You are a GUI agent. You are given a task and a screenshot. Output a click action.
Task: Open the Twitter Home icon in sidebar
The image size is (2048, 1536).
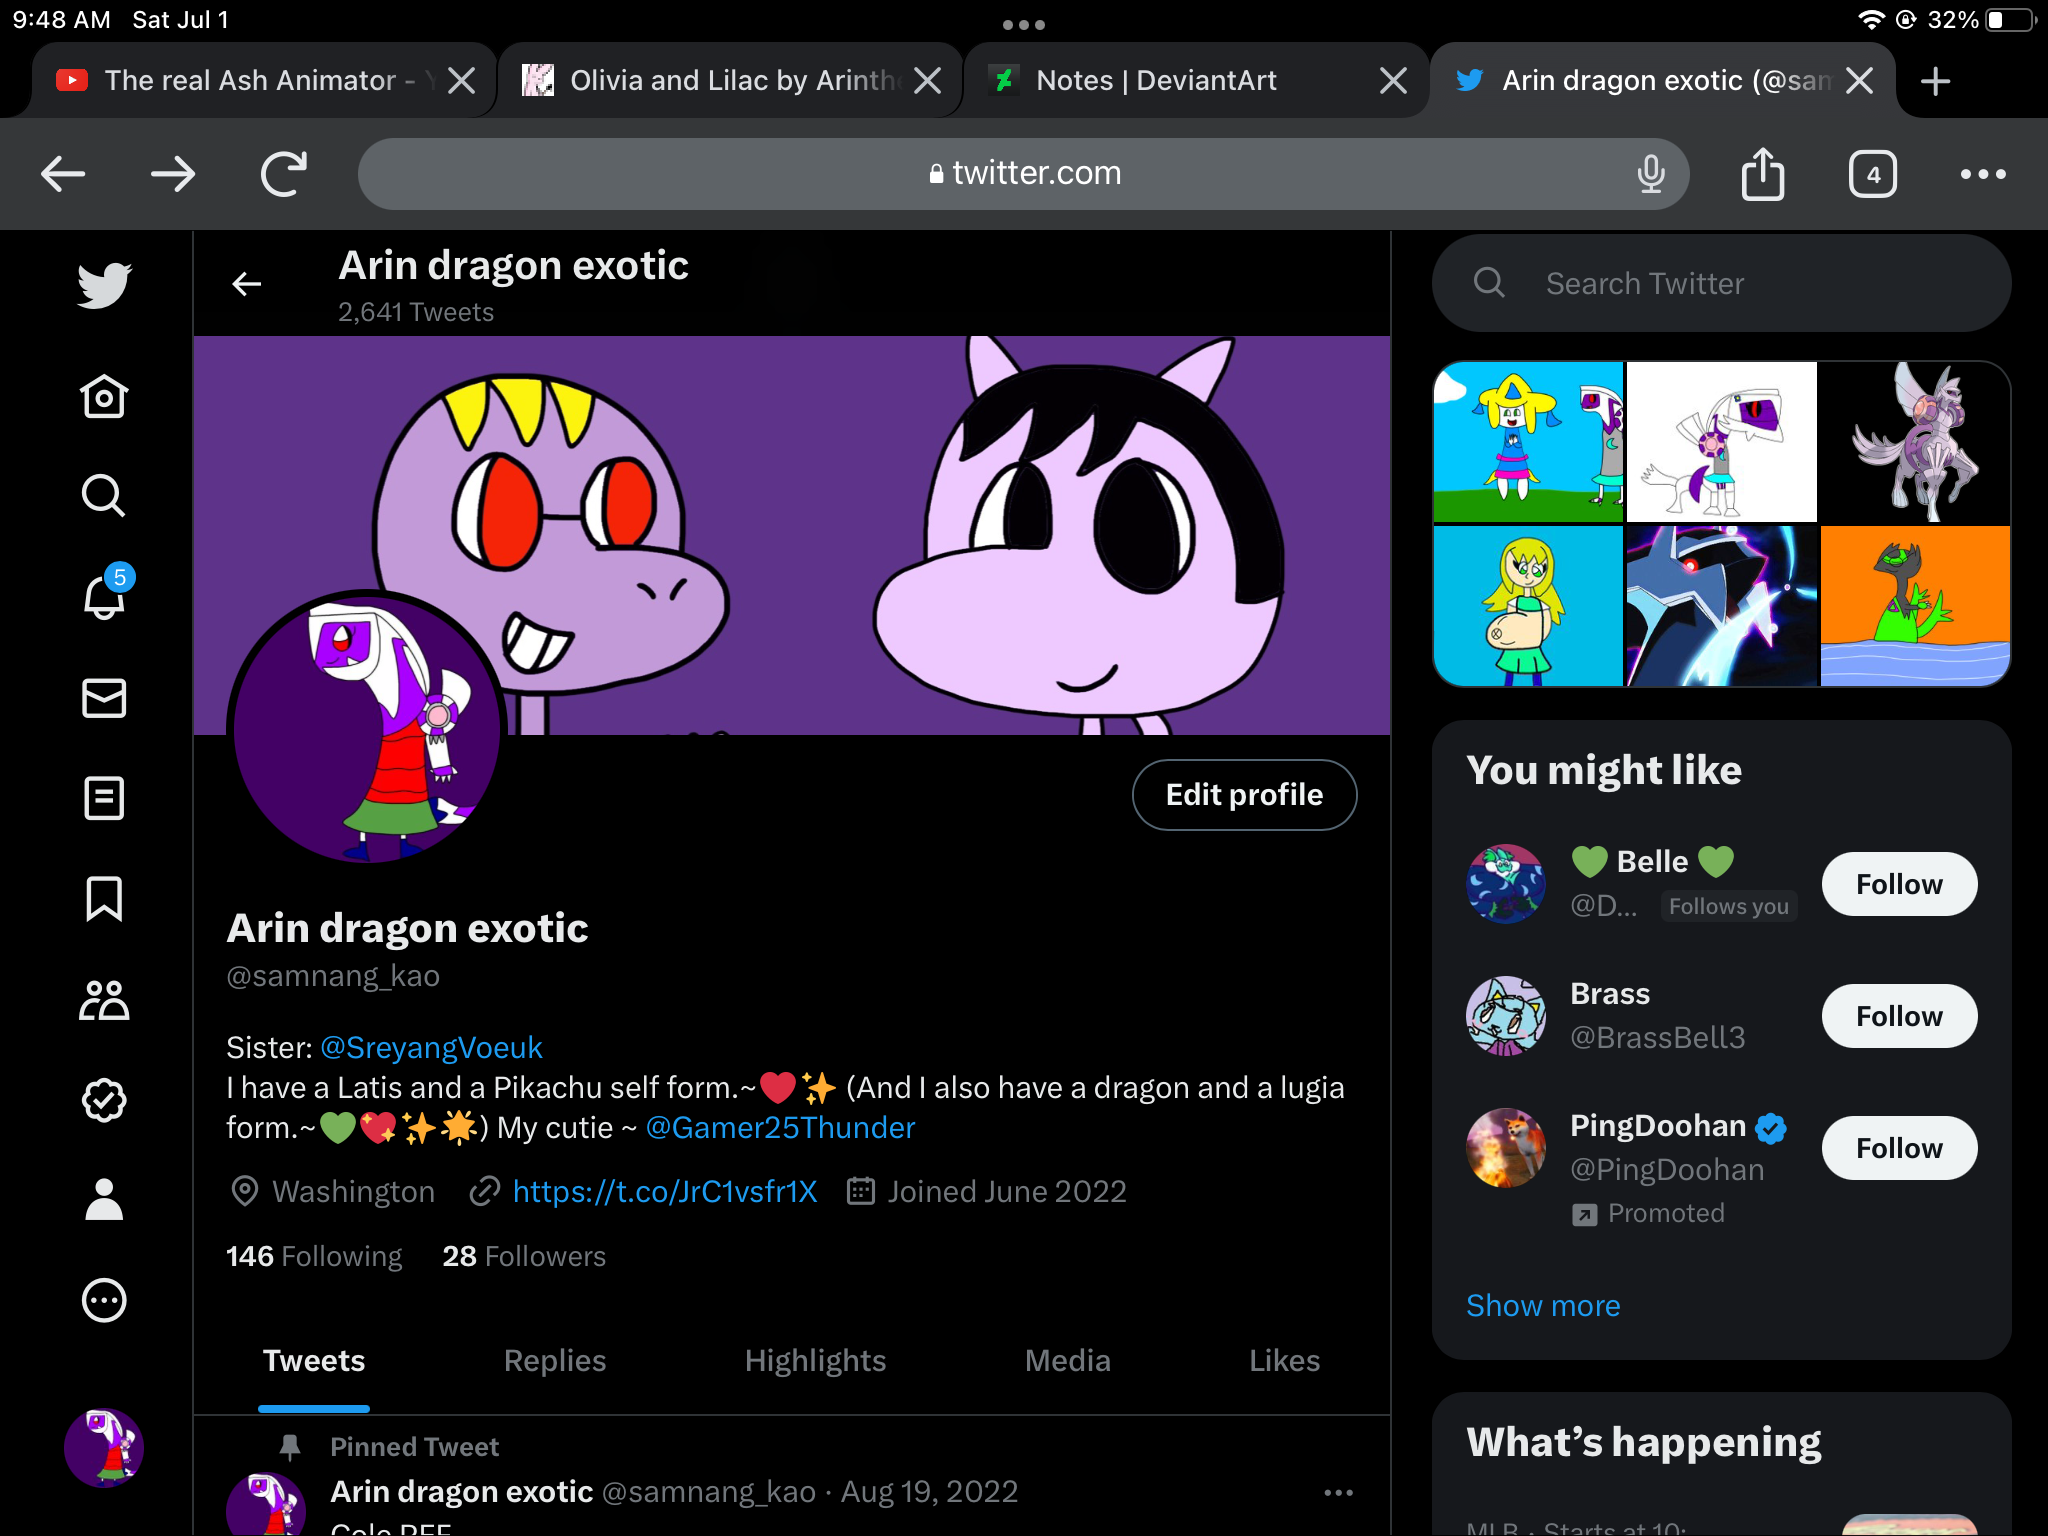104,397
